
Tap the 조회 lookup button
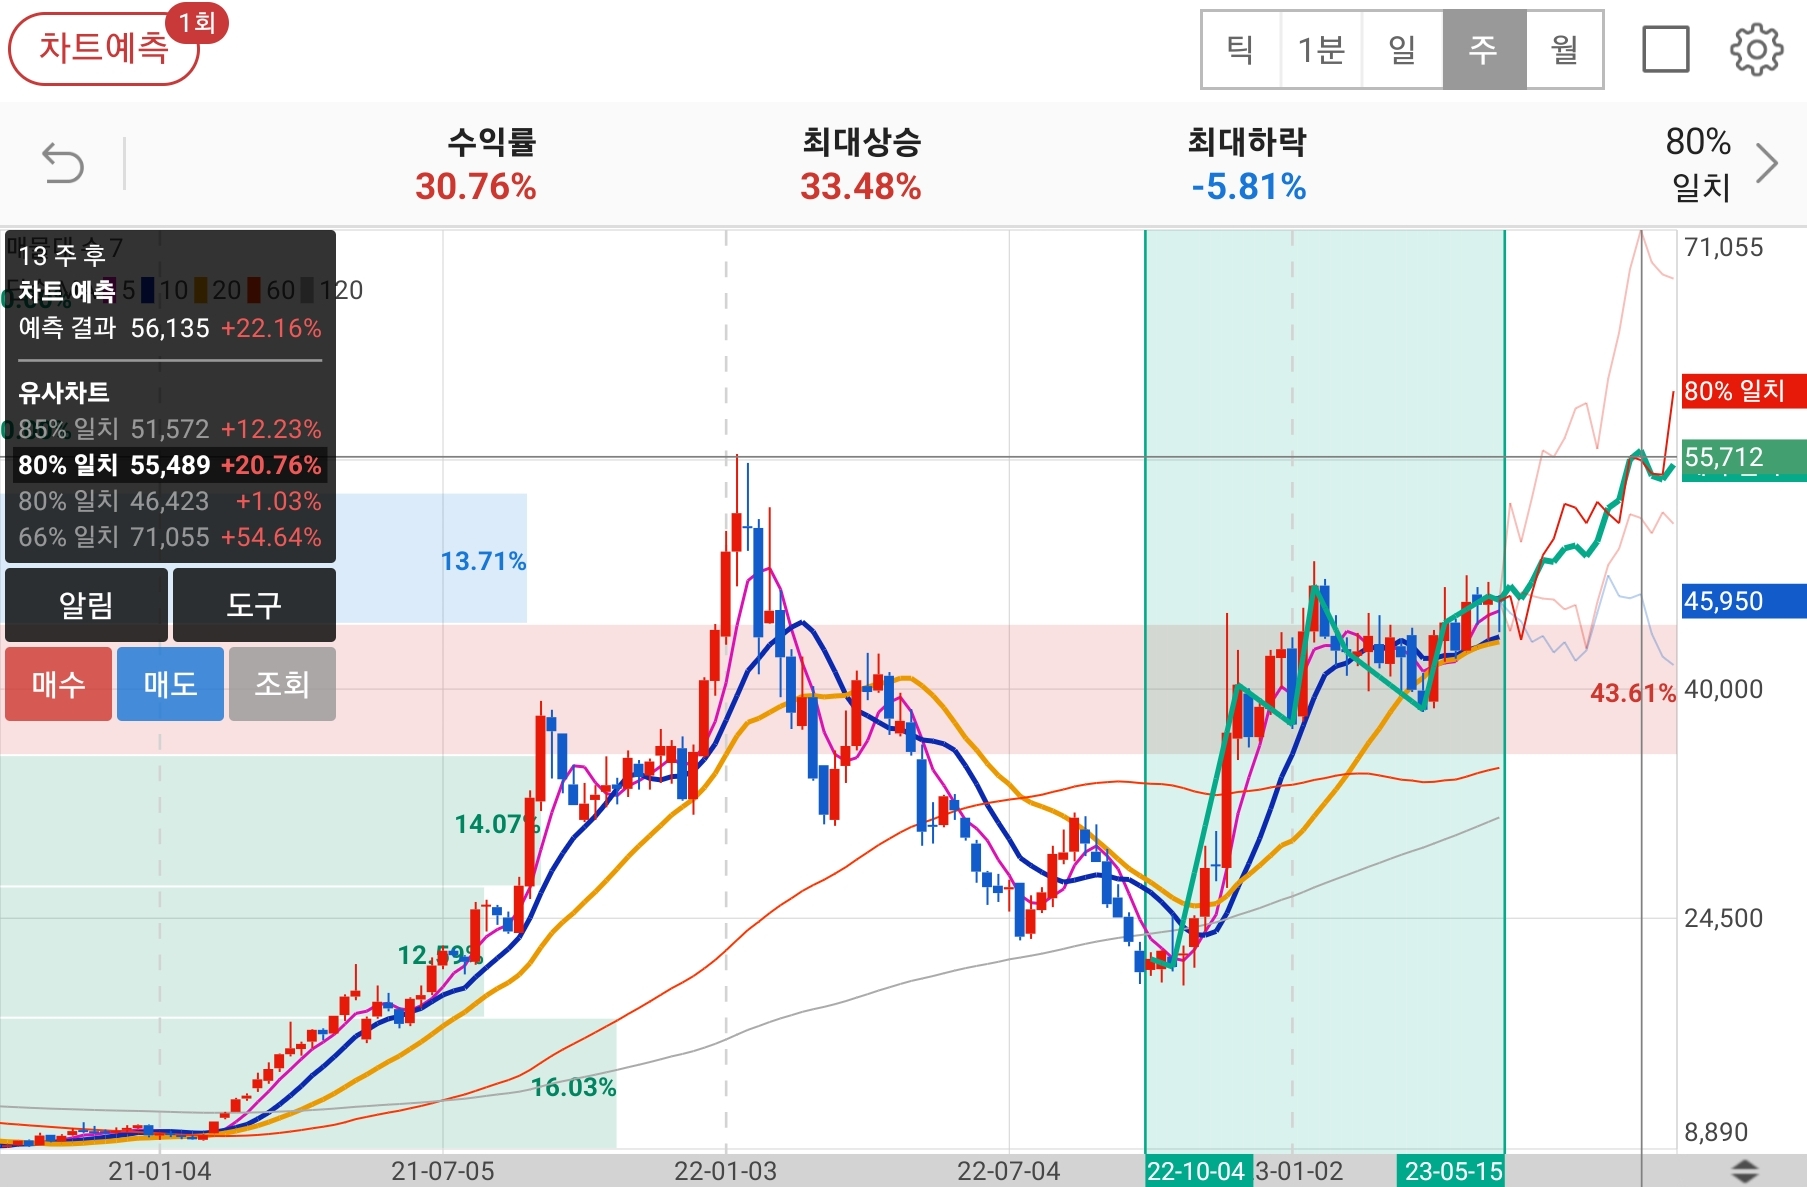pos(282,684)
